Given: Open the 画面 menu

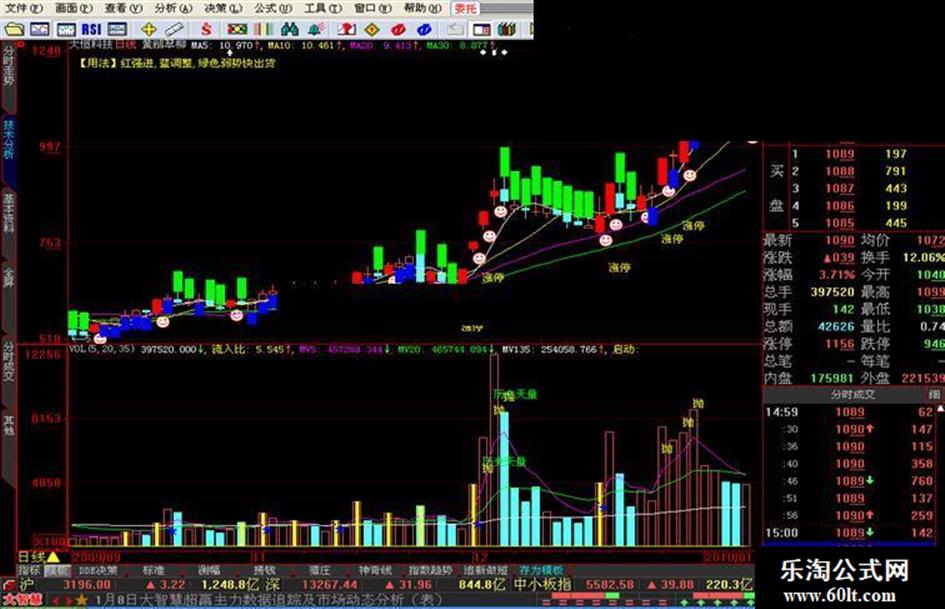Looking at the screenshot, I should [74, 8].
